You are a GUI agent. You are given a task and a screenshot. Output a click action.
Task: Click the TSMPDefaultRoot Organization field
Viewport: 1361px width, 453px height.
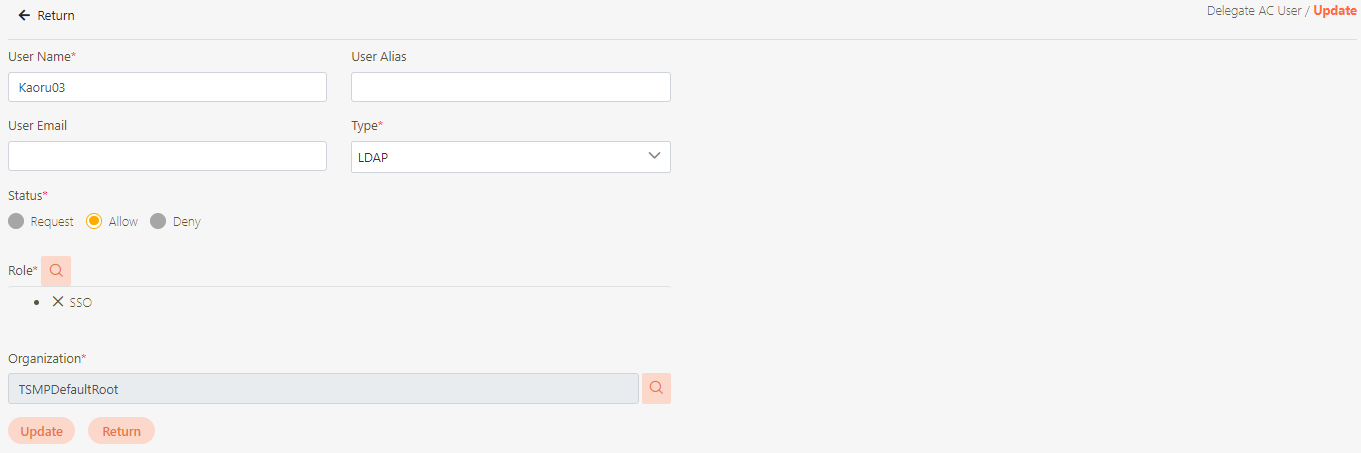coord(322,389)
